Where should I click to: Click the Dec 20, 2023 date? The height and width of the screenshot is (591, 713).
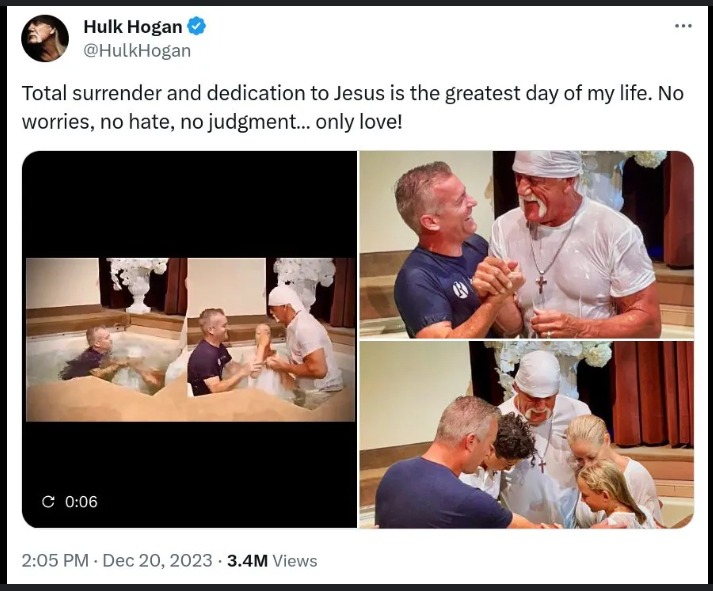(x=157, y=560)
